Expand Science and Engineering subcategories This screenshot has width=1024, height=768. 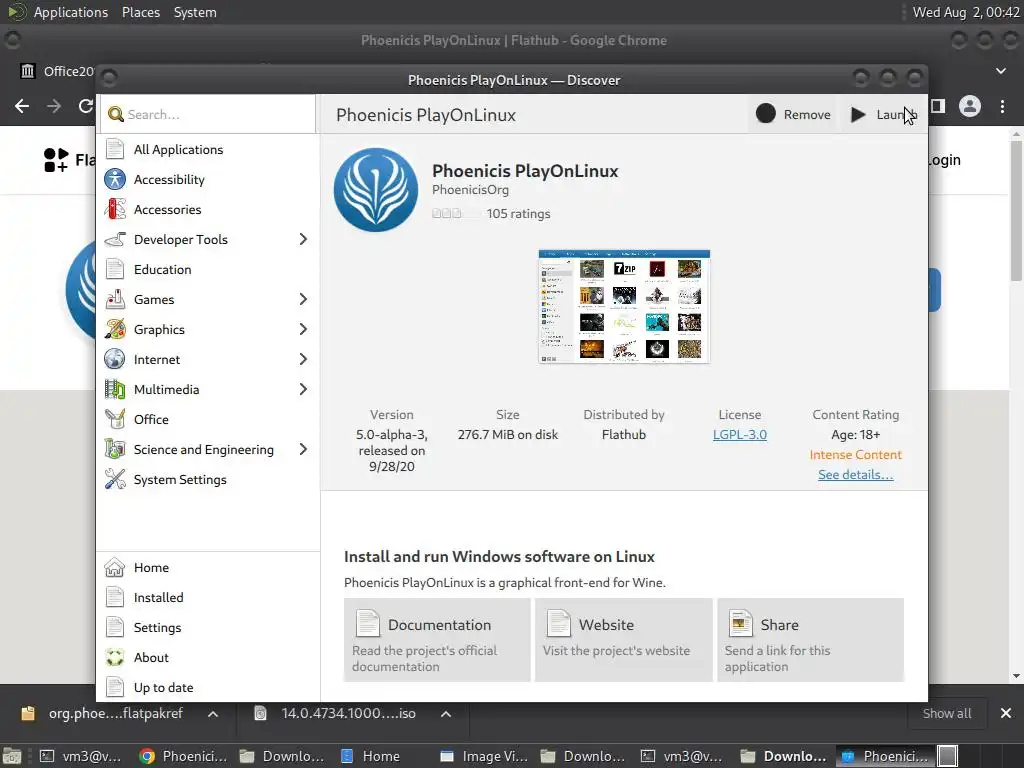coord(303,449)
